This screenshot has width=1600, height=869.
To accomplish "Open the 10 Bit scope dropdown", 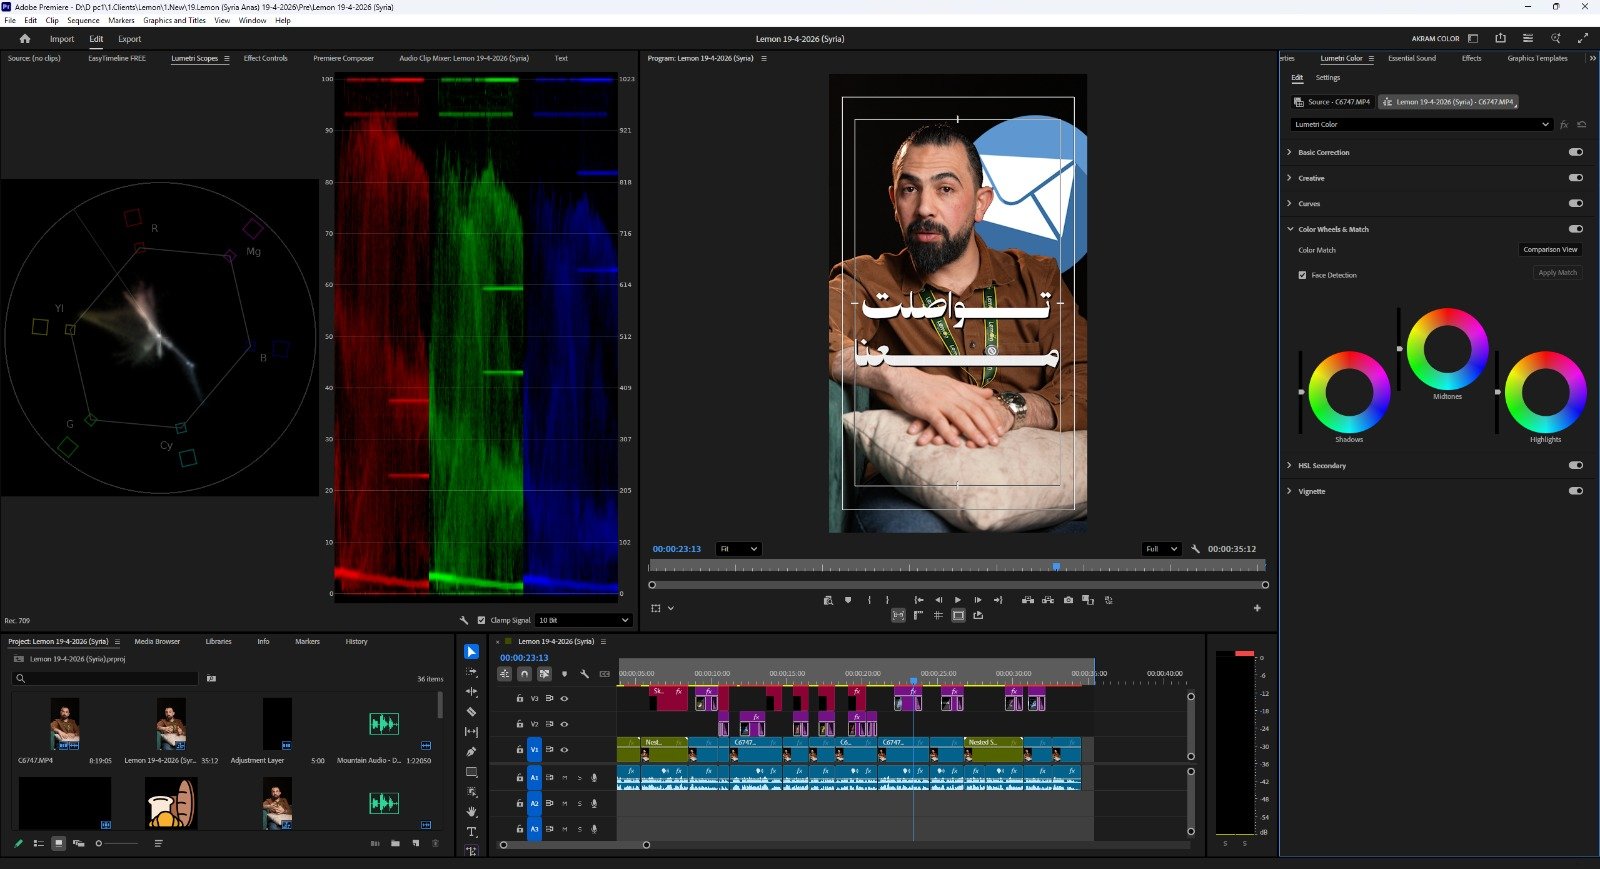I will pos(584,620).
